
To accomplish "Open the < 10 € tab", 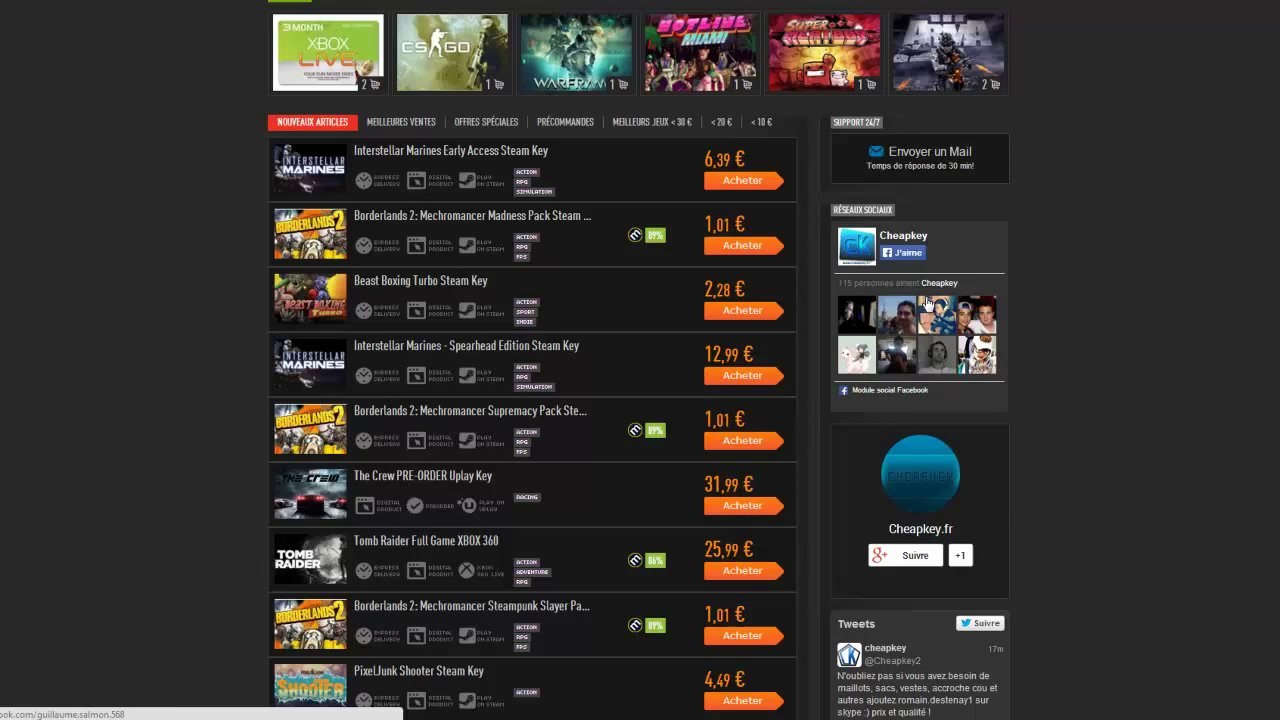I will pyautogui.click(x=761, y=122).
